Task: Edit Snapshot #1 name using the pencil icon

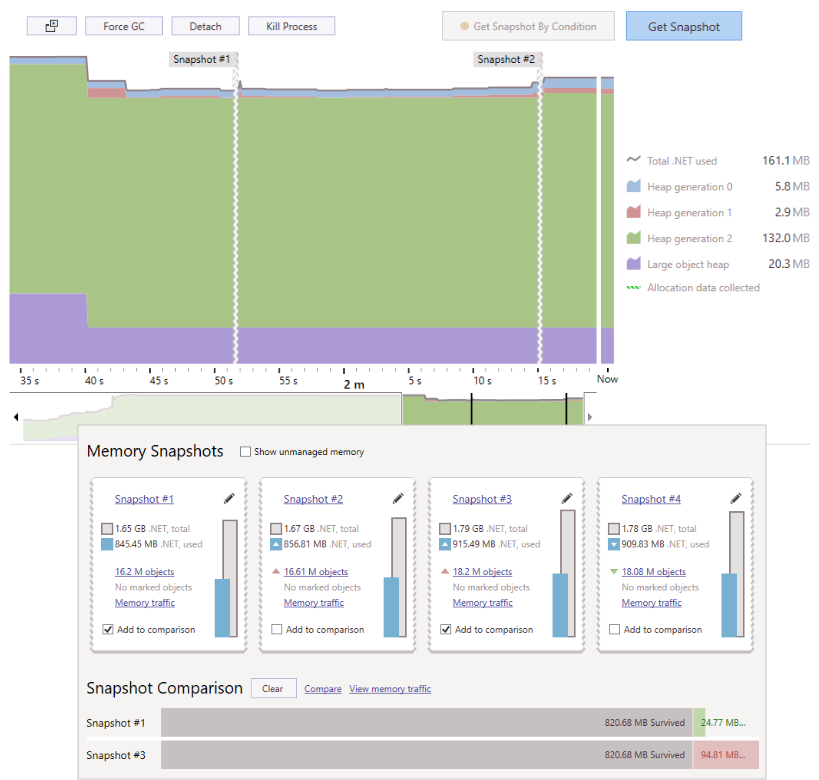Action: click(228, 497)
